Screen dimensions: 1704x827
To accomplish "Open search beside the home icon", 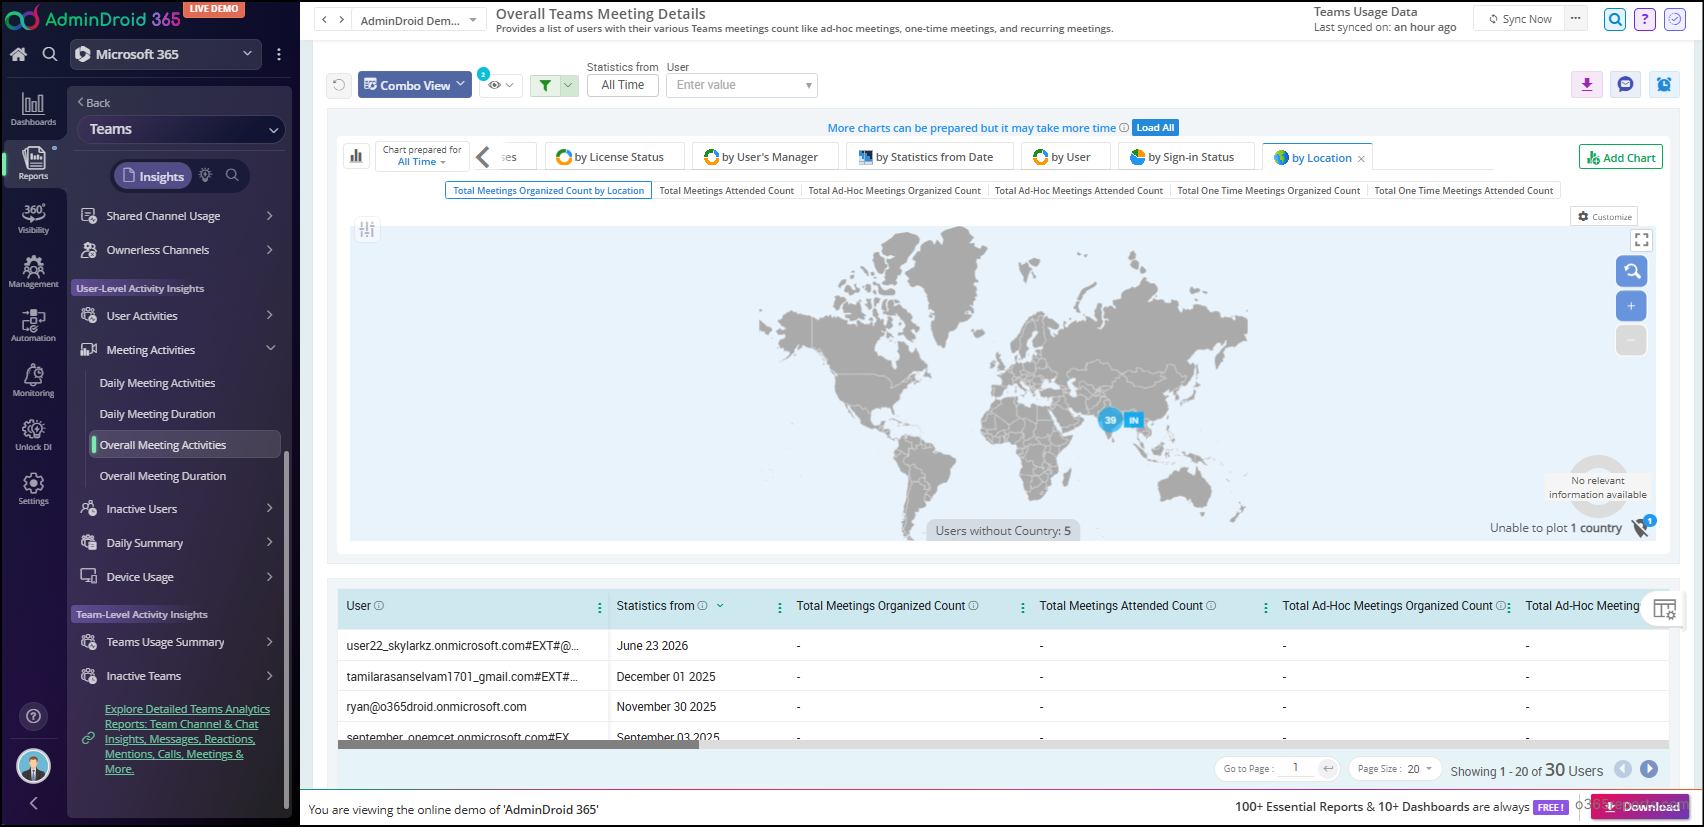I will (50, 54).
